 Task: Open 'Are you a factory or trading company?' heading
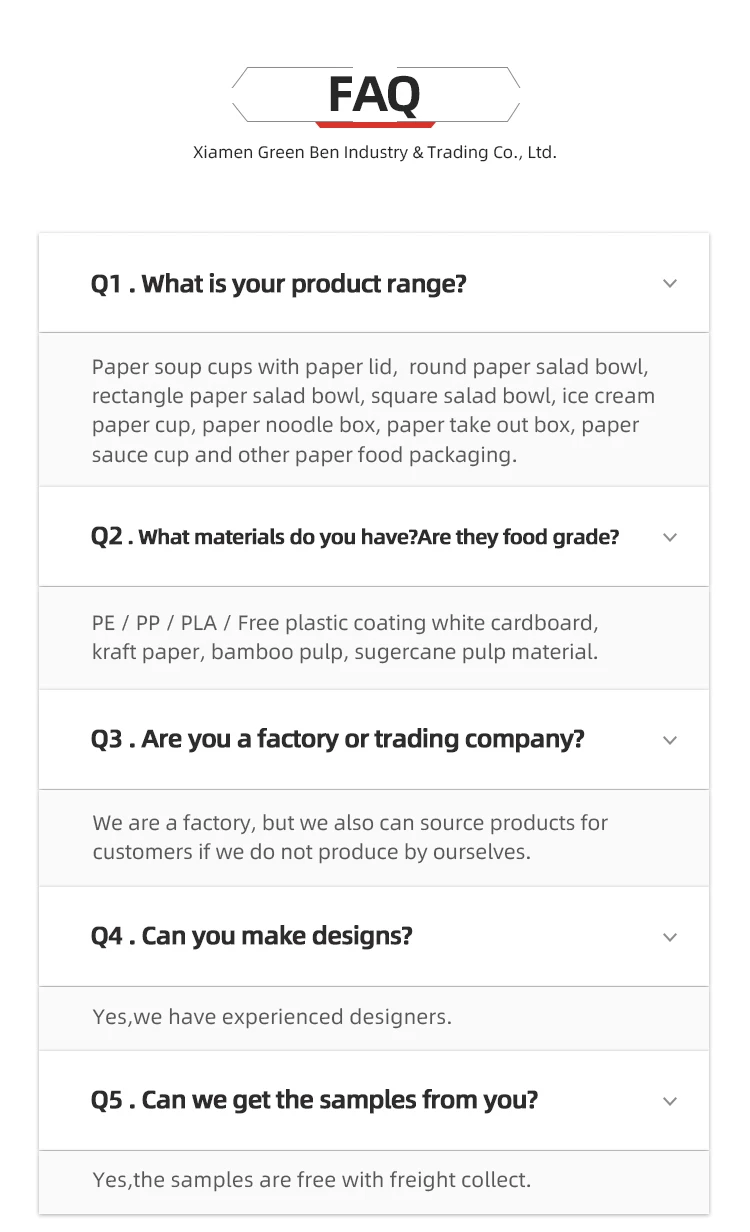tap(337, 740)
